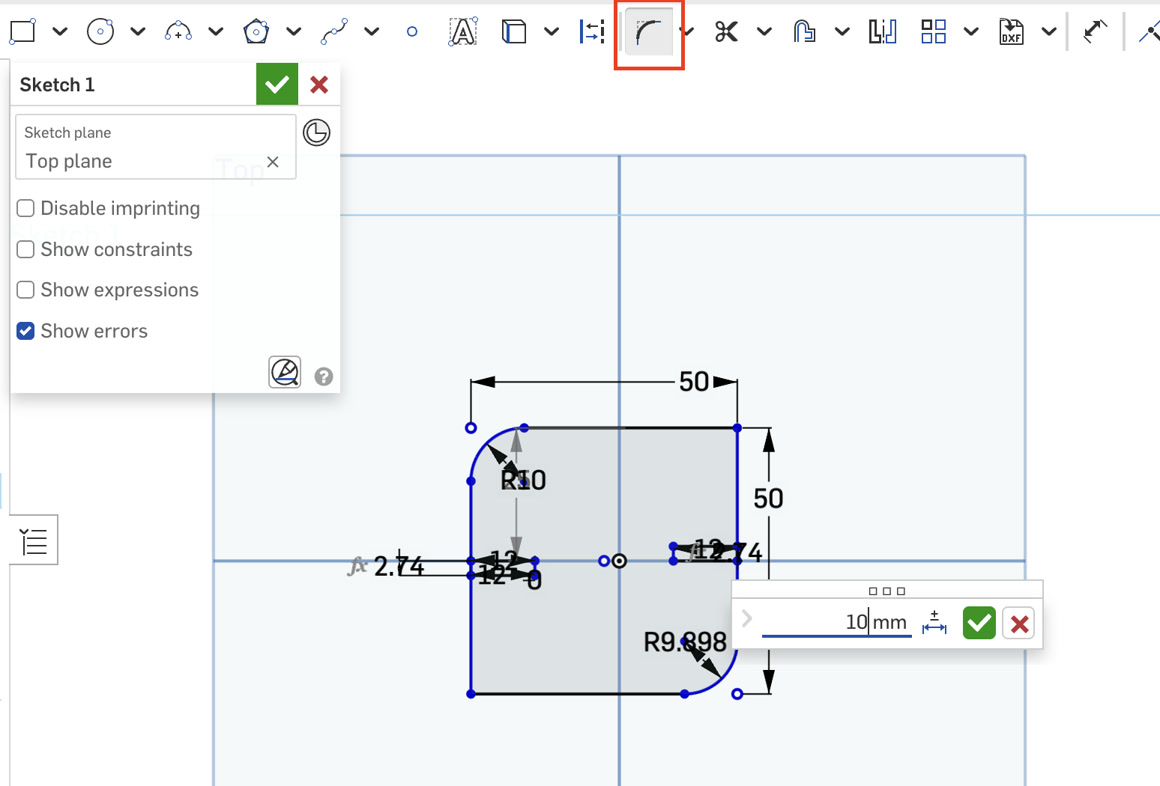
Task: Open the pattern tool dropdown arrow
Action: point(971,32)
